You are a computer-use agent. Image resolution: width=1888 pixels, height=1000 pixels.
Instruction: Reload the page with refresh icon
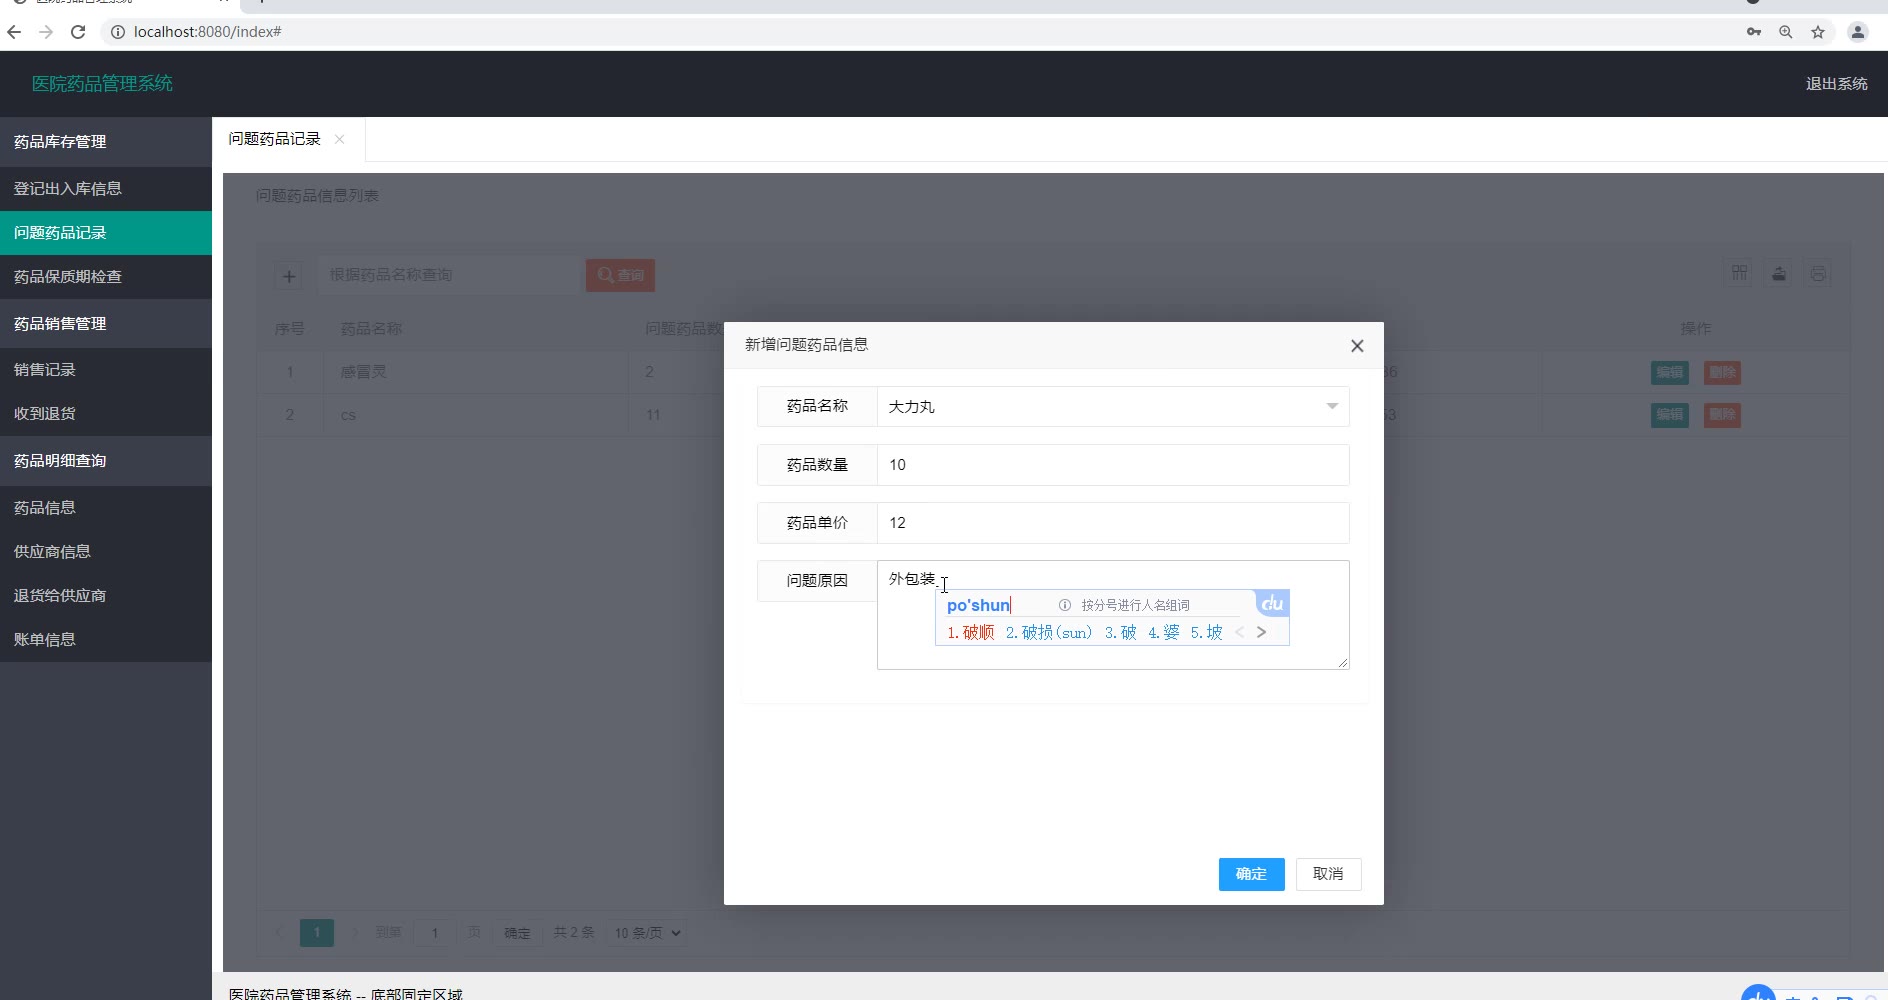(78, 32)
